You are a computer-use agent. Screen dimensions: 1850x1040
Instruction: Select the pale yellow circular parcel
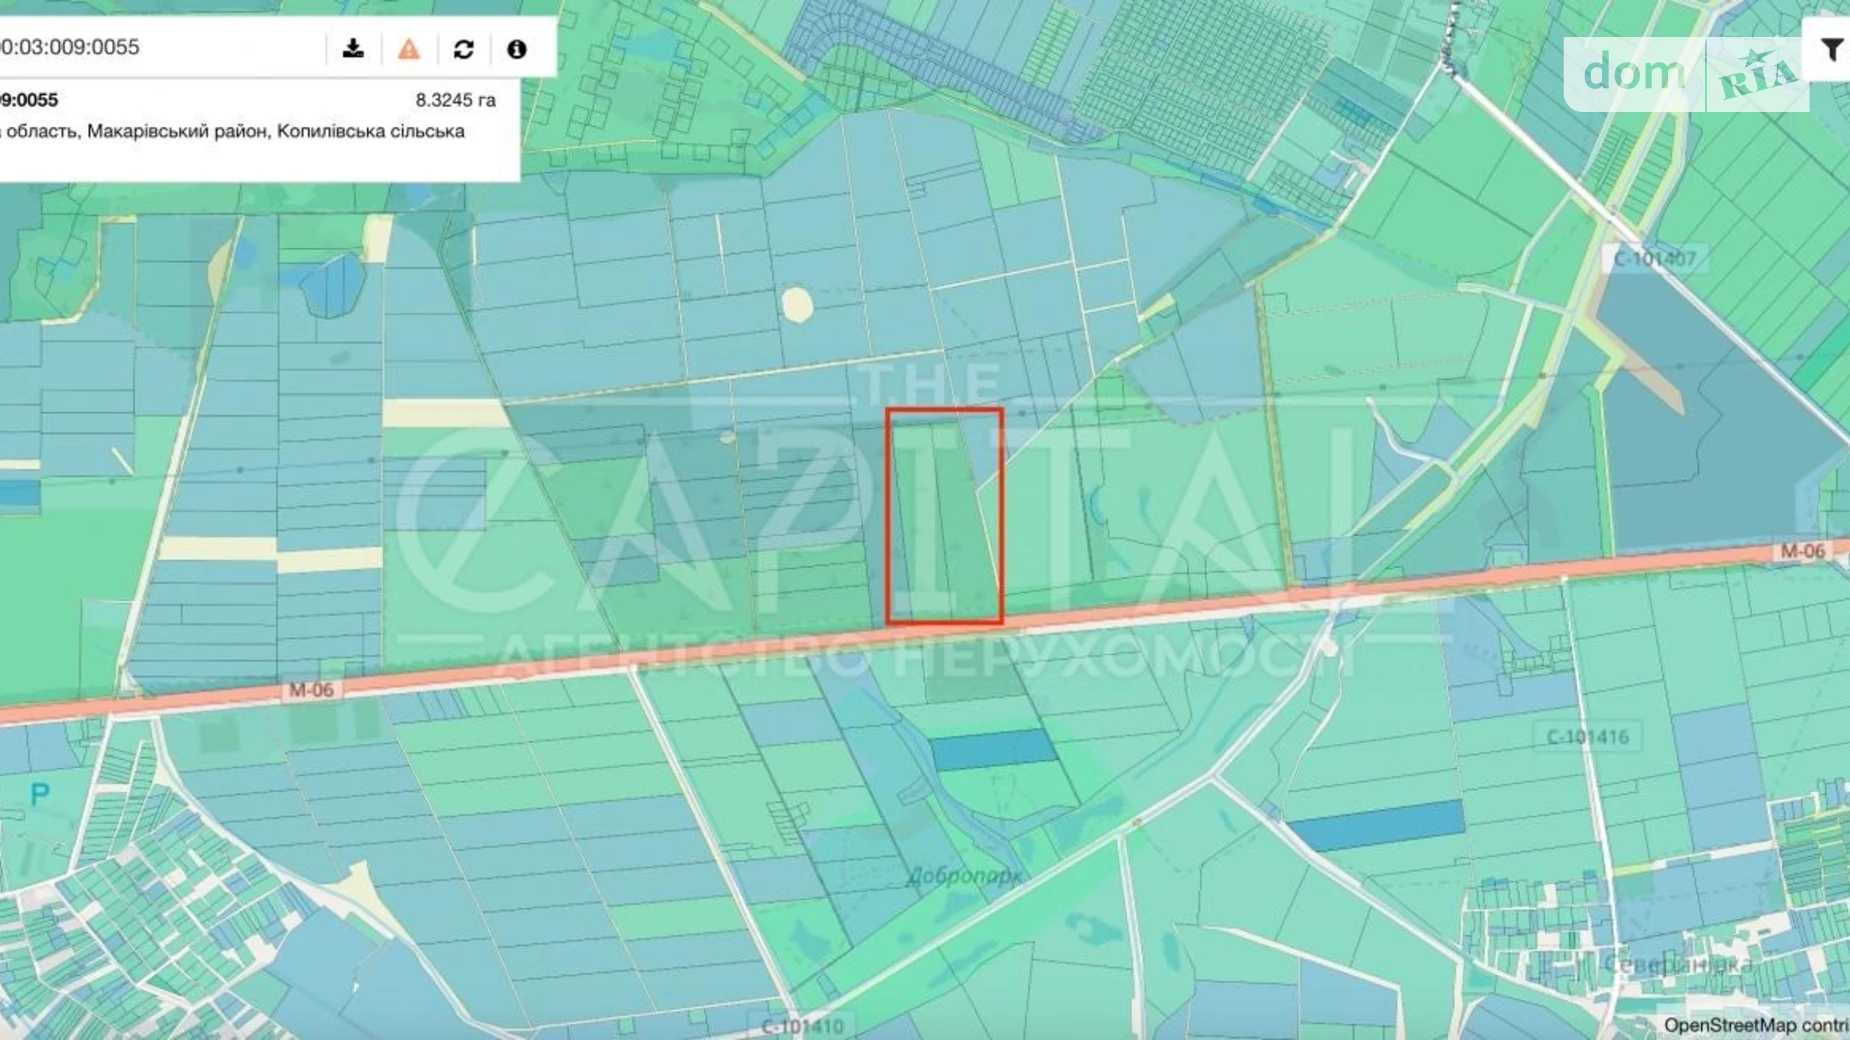point(797,305)
